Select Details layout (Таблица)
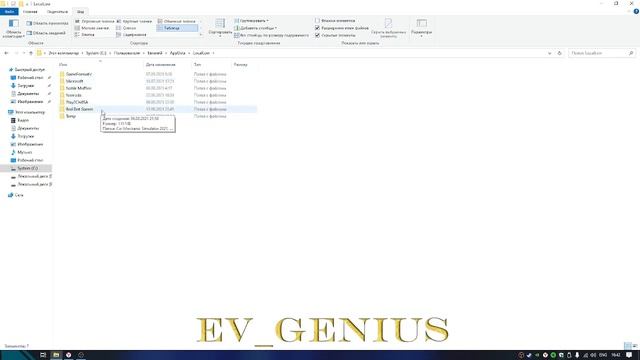The height and width of the screenshot is (360, 640). click(177, 28)
